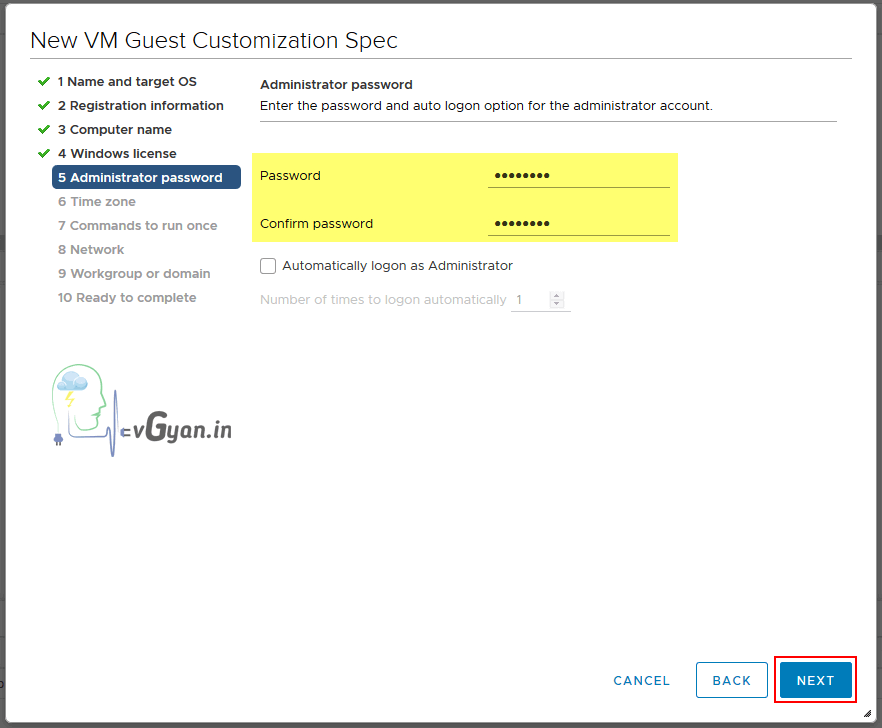This screenshot has width=882, height=728.
Task: Select step 4 Windows license
Action: tap(117, 154)
